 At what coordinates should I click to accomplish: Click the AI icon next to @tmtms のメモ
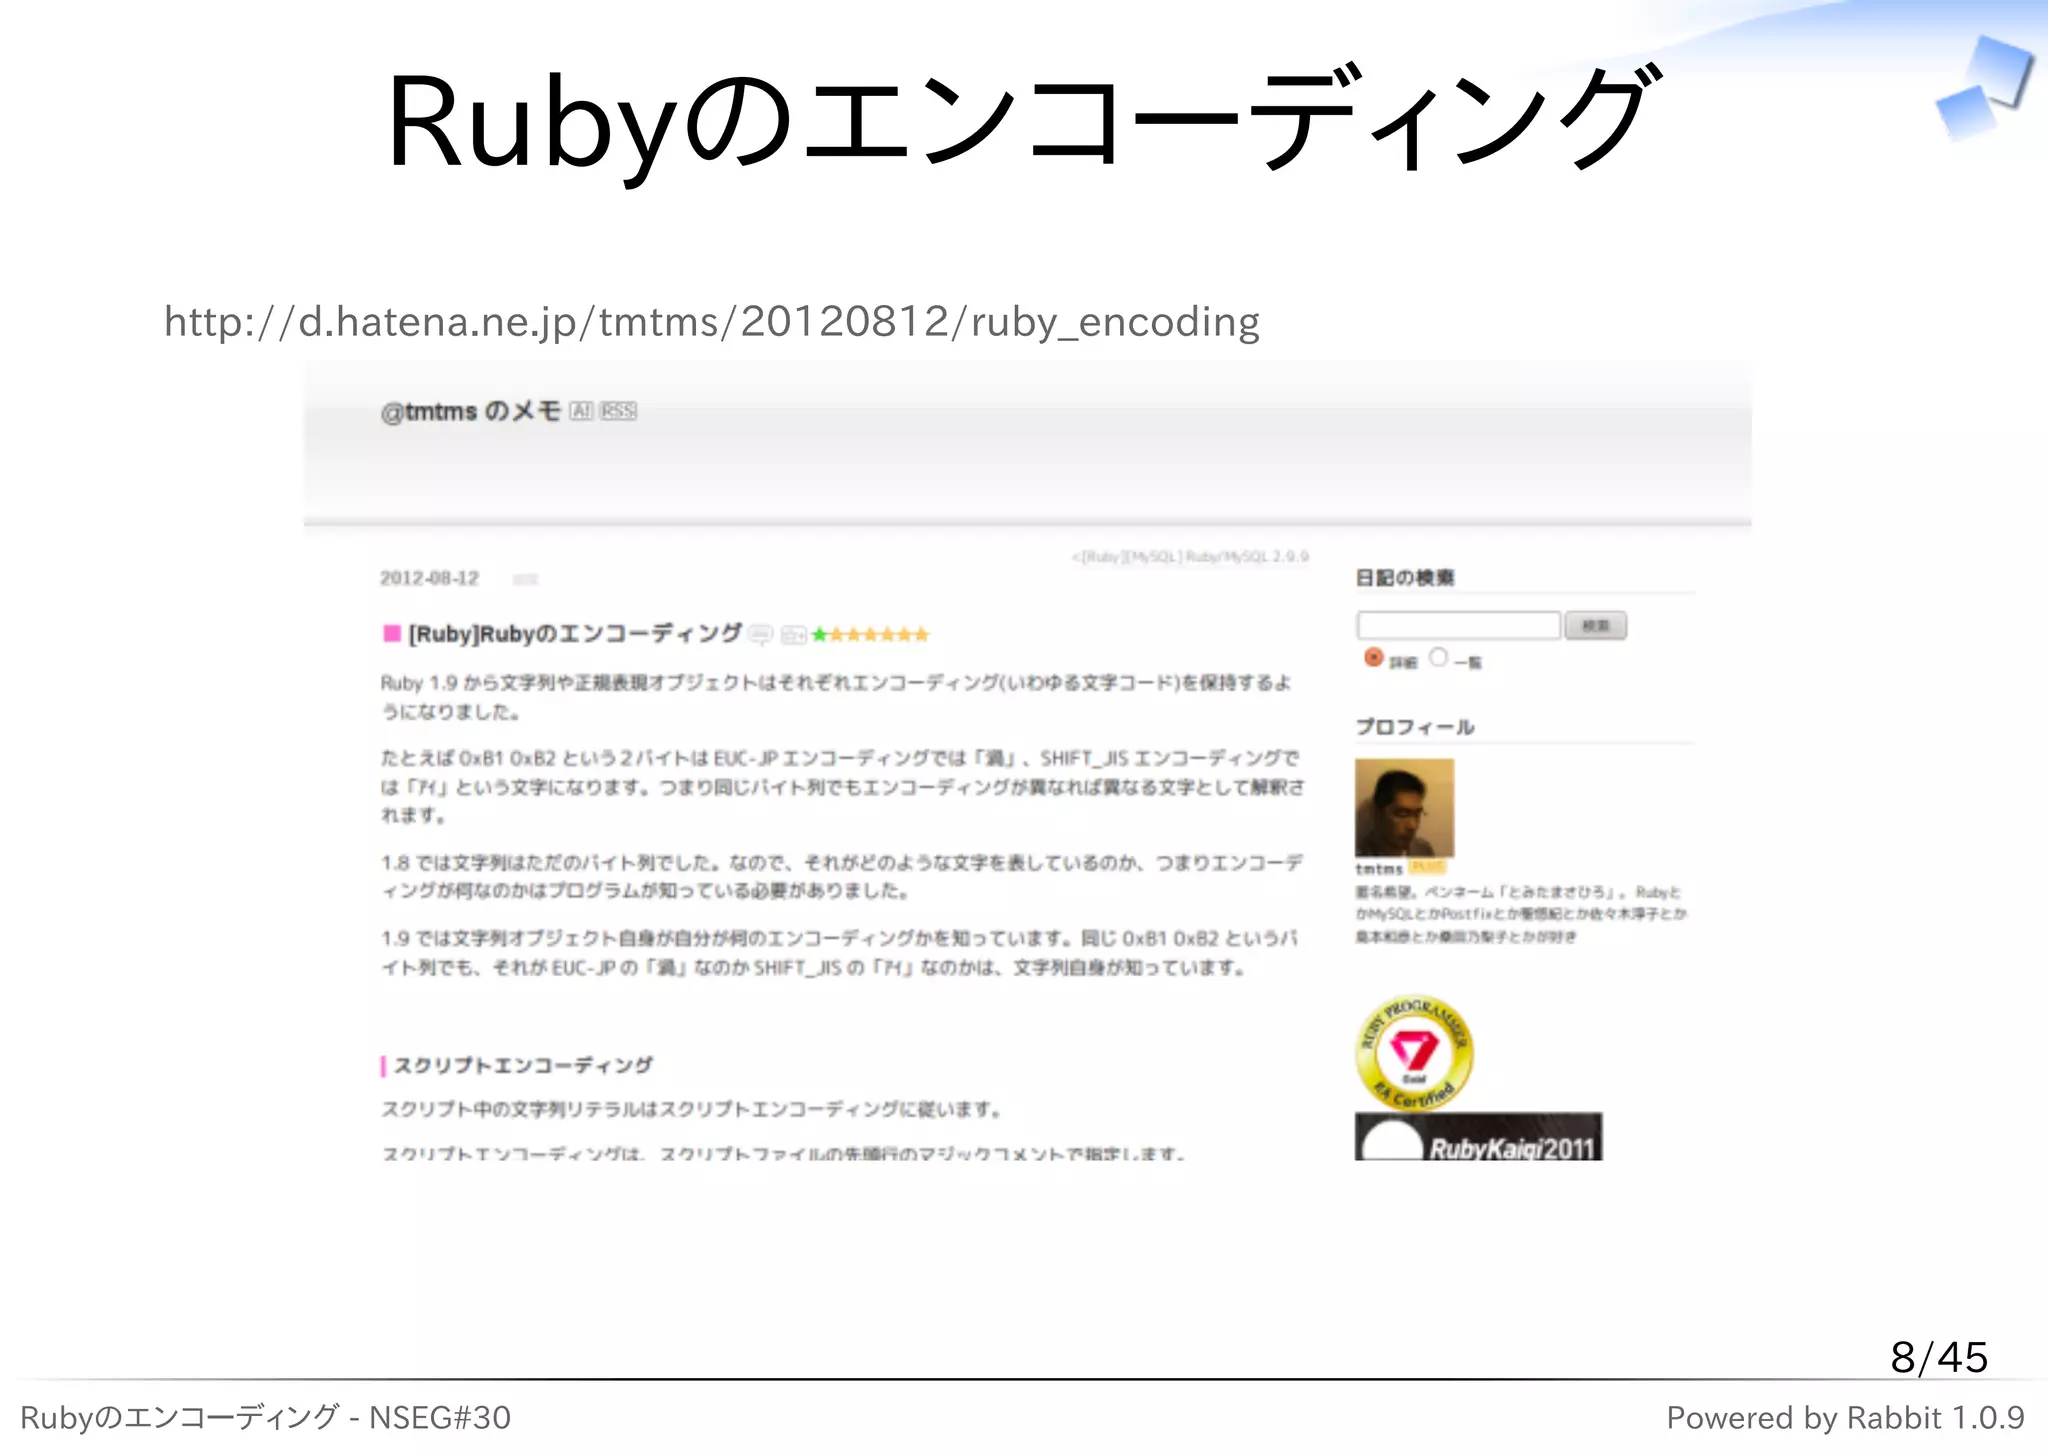pyautogui.click(x=582, y=411)
